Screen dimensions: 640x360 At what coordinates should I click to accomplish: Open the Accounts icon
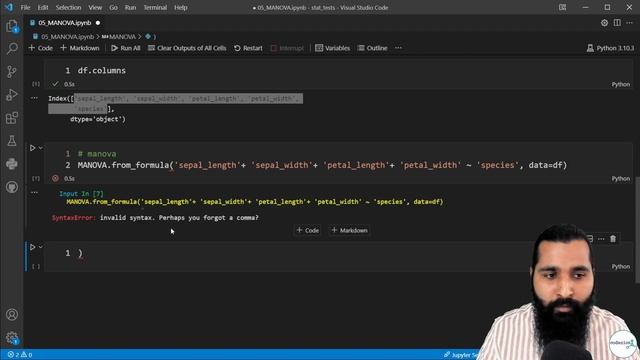point(12,315)
